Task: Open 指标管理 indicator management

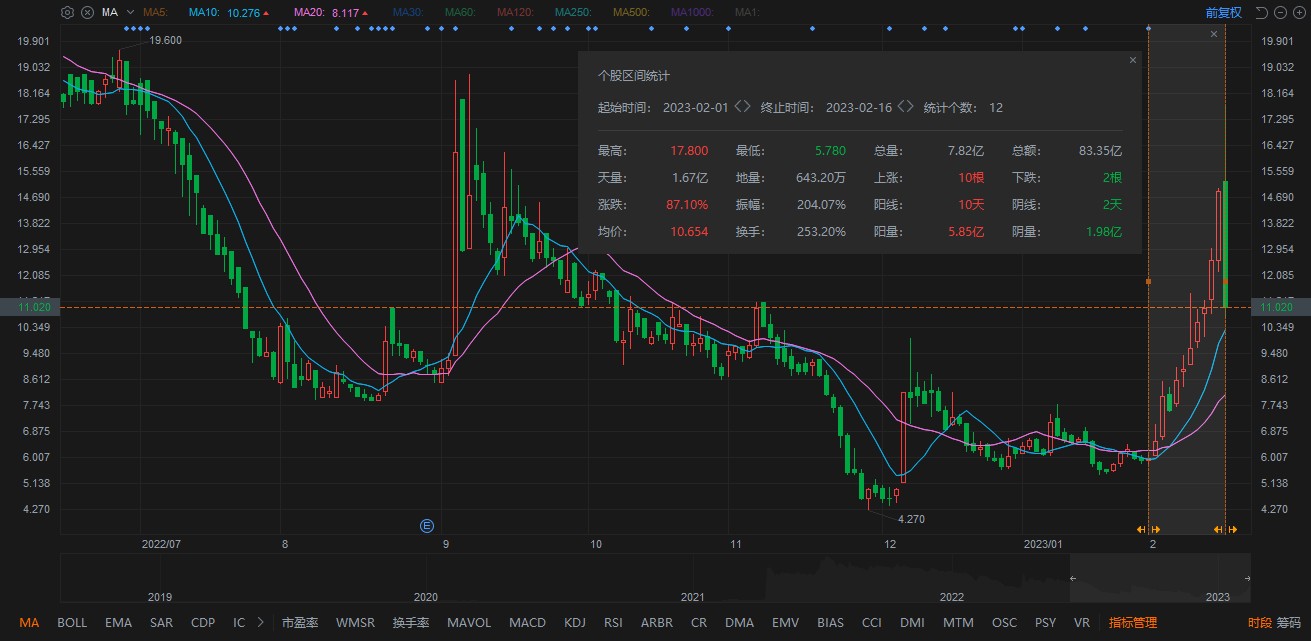Action: [1133, 622]
